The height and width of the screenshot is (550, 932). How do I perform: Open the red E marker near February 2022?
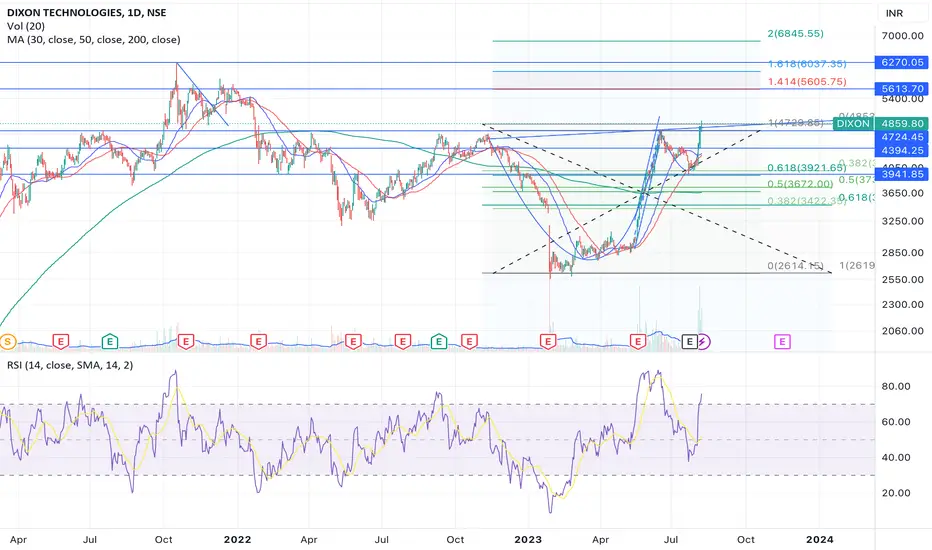(258, 341)
